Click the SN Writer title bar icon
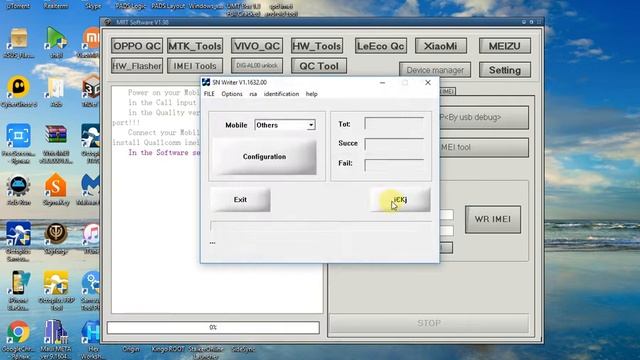This screenshot has width=640, height=360. pyautogui.click(x=206, y=82)
